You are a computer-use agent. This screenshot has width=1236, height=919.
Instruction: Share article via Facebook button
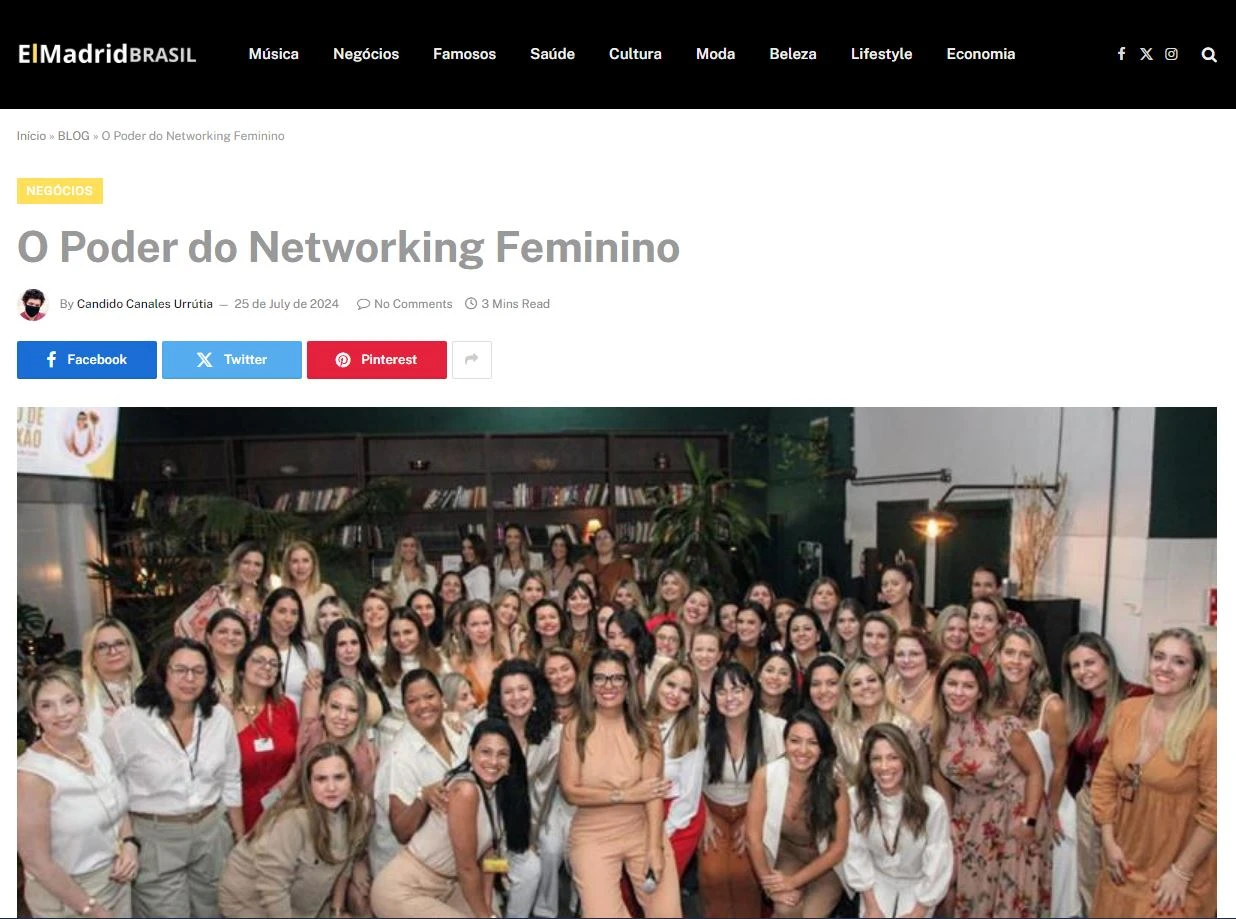[87, 360]
